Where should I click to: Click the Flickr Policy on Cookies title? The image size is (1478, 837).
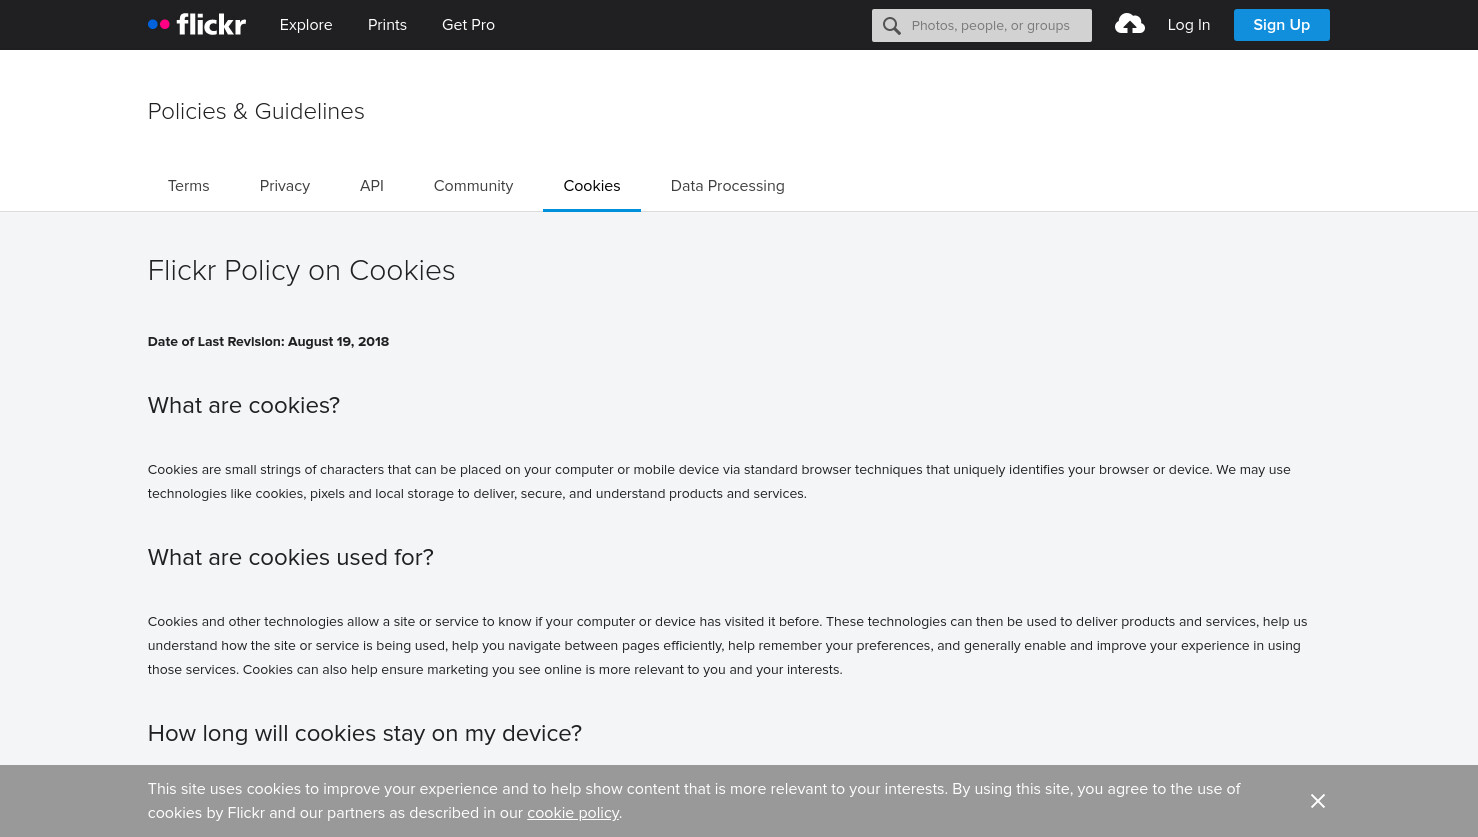coord(301,271)
